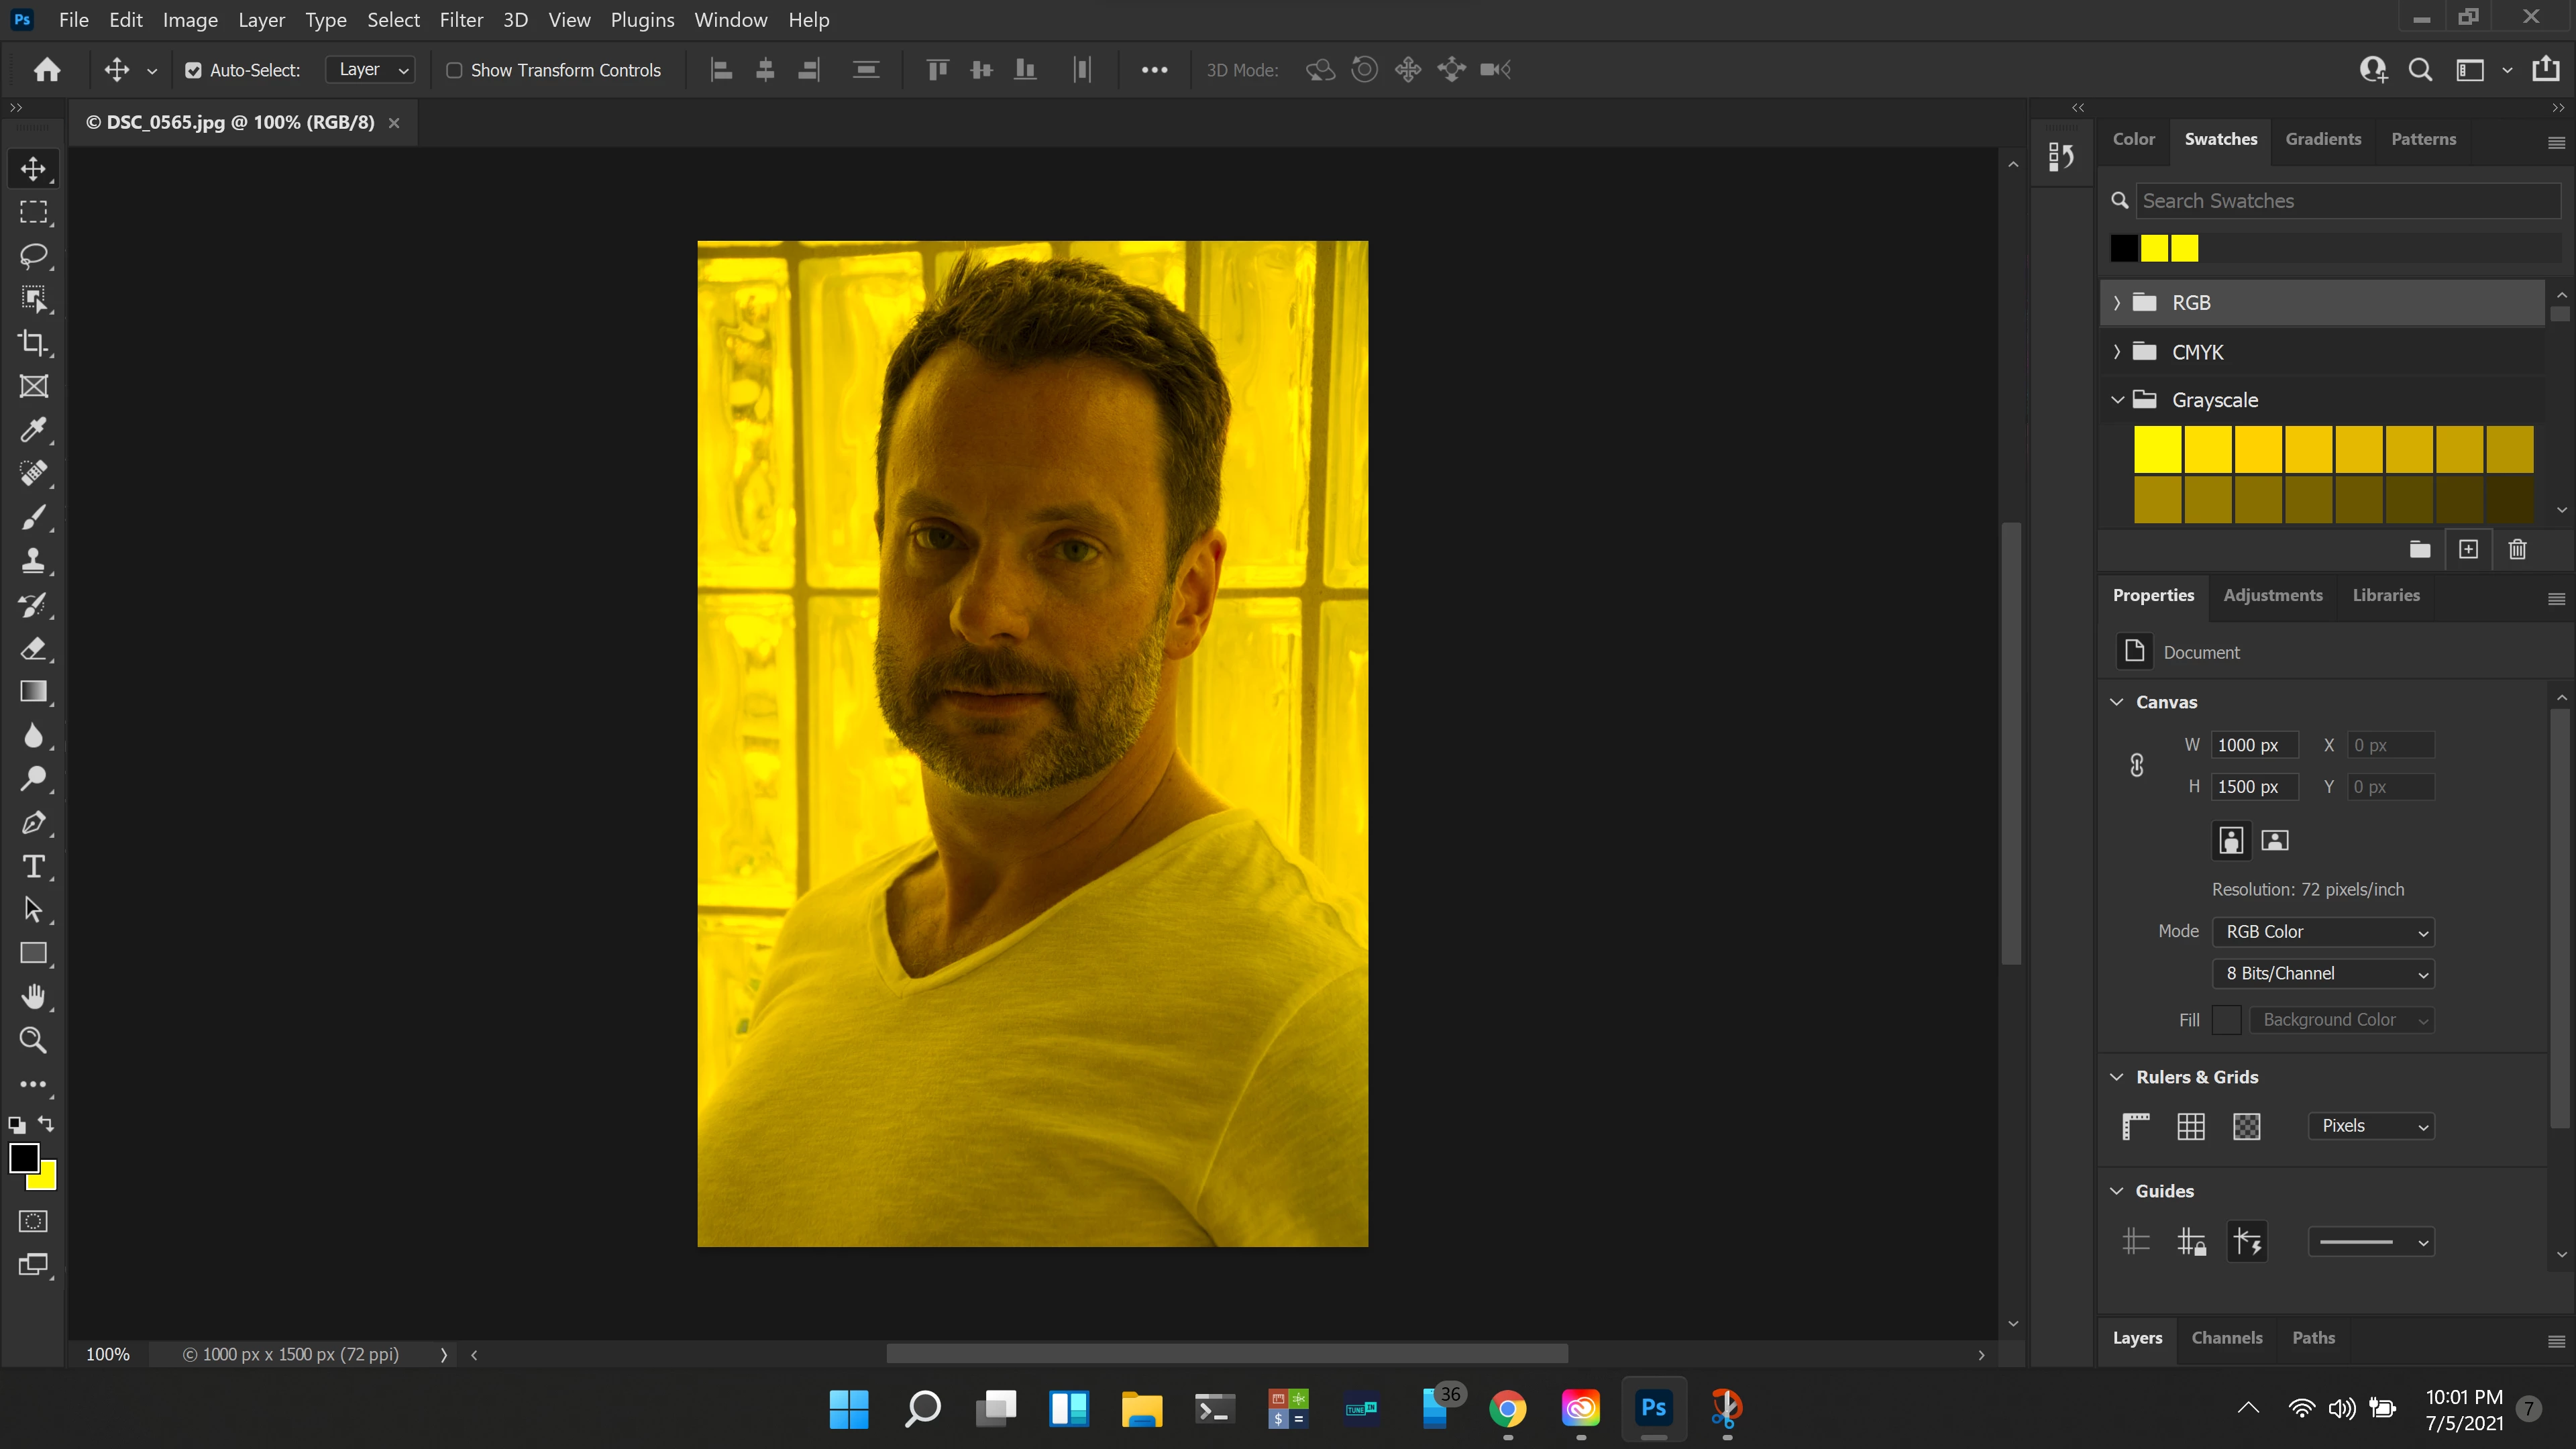
Task: Uncheck the Auto-Select checkbox
Action: coord(193,70)
